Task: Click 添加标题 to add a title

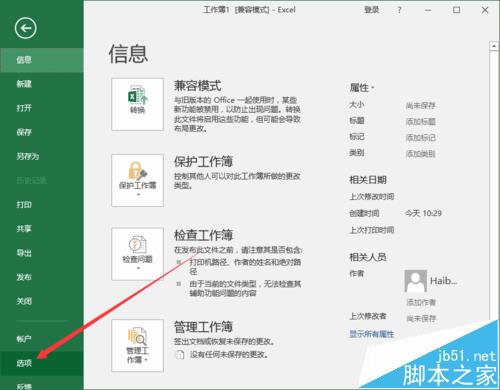Action: [421, 121]
